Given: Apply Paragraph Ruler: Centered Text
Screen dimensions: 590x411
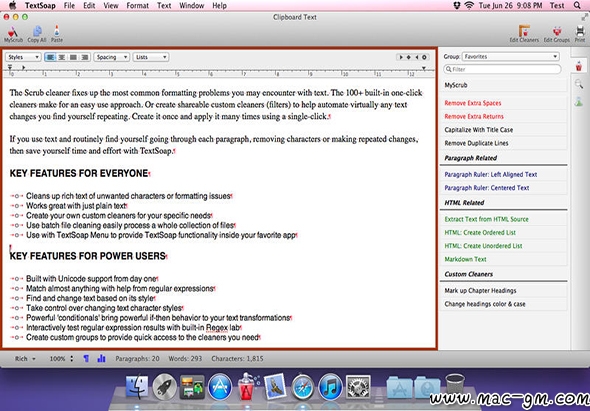Looking at the screenshot, I should (503, 187).
